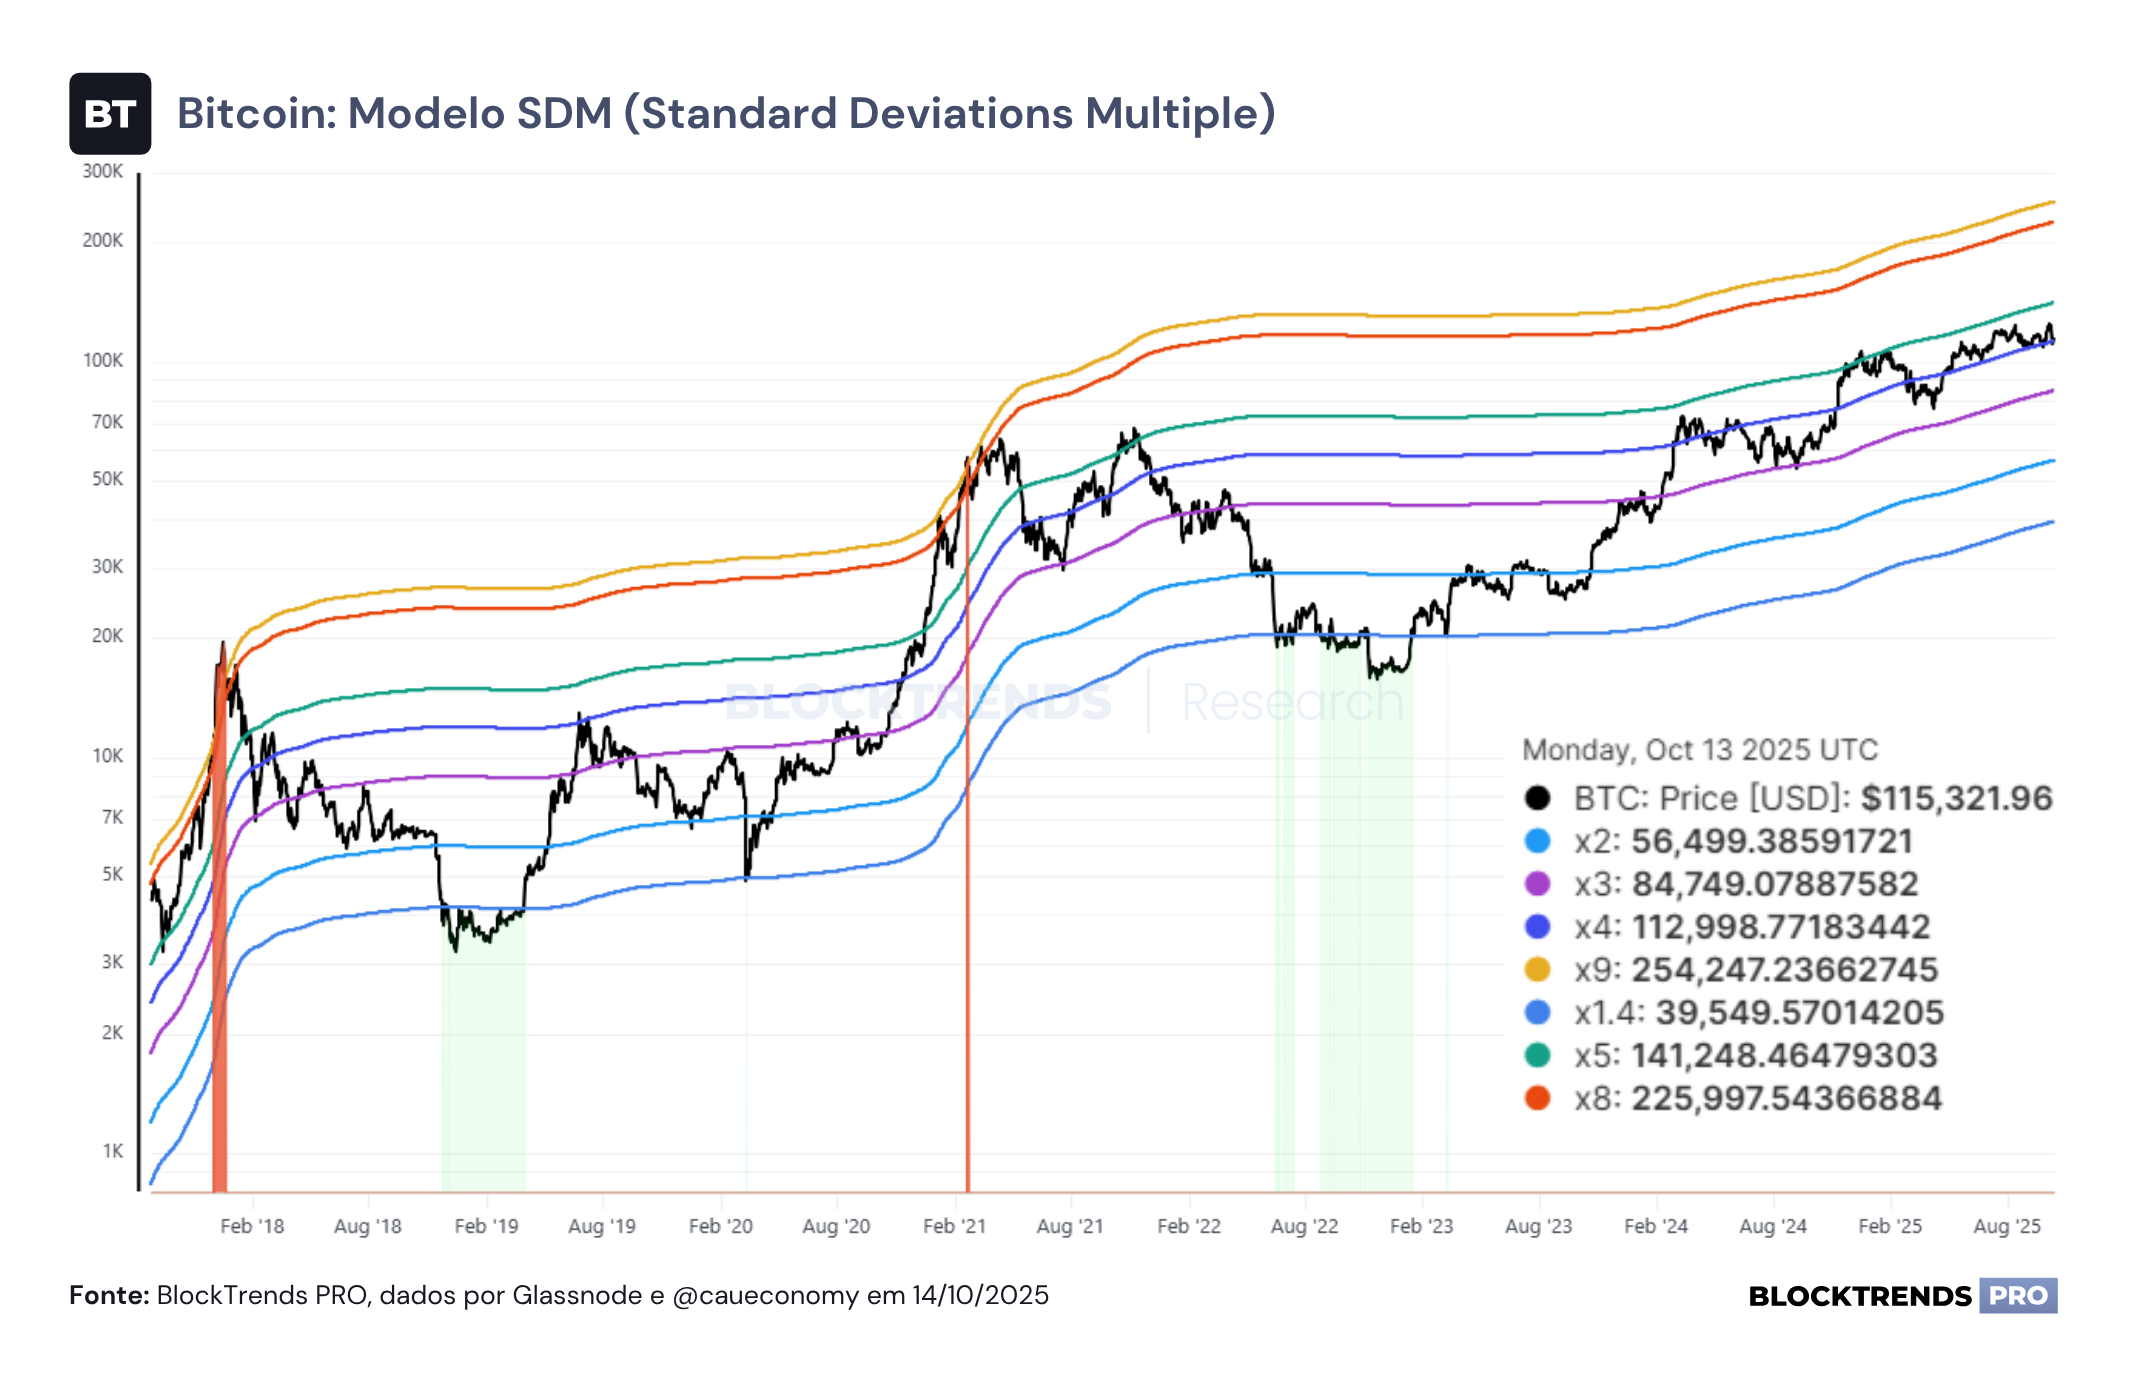Click the chart title Modelo SDM
The height and width of the screenshot is (1400, 2144).
tap(480, 113)
